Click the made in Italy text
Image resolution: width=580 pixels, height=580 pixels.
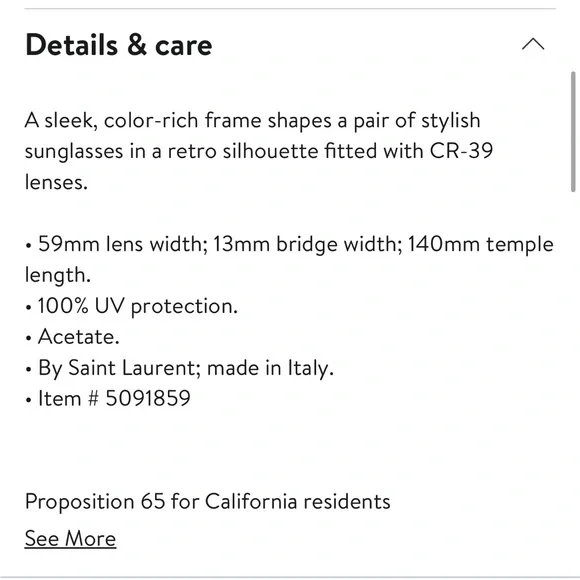(x=270, y=368)
